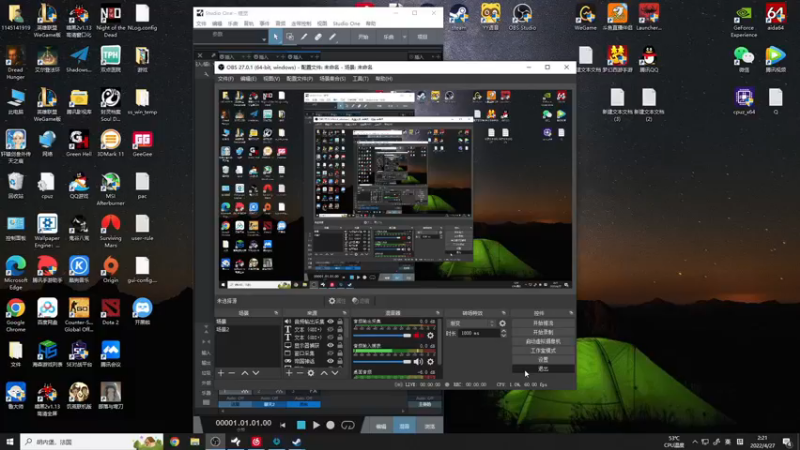Open the Studio One menu in Studio One
Viewport: 800px width, 450px height.
346,23
